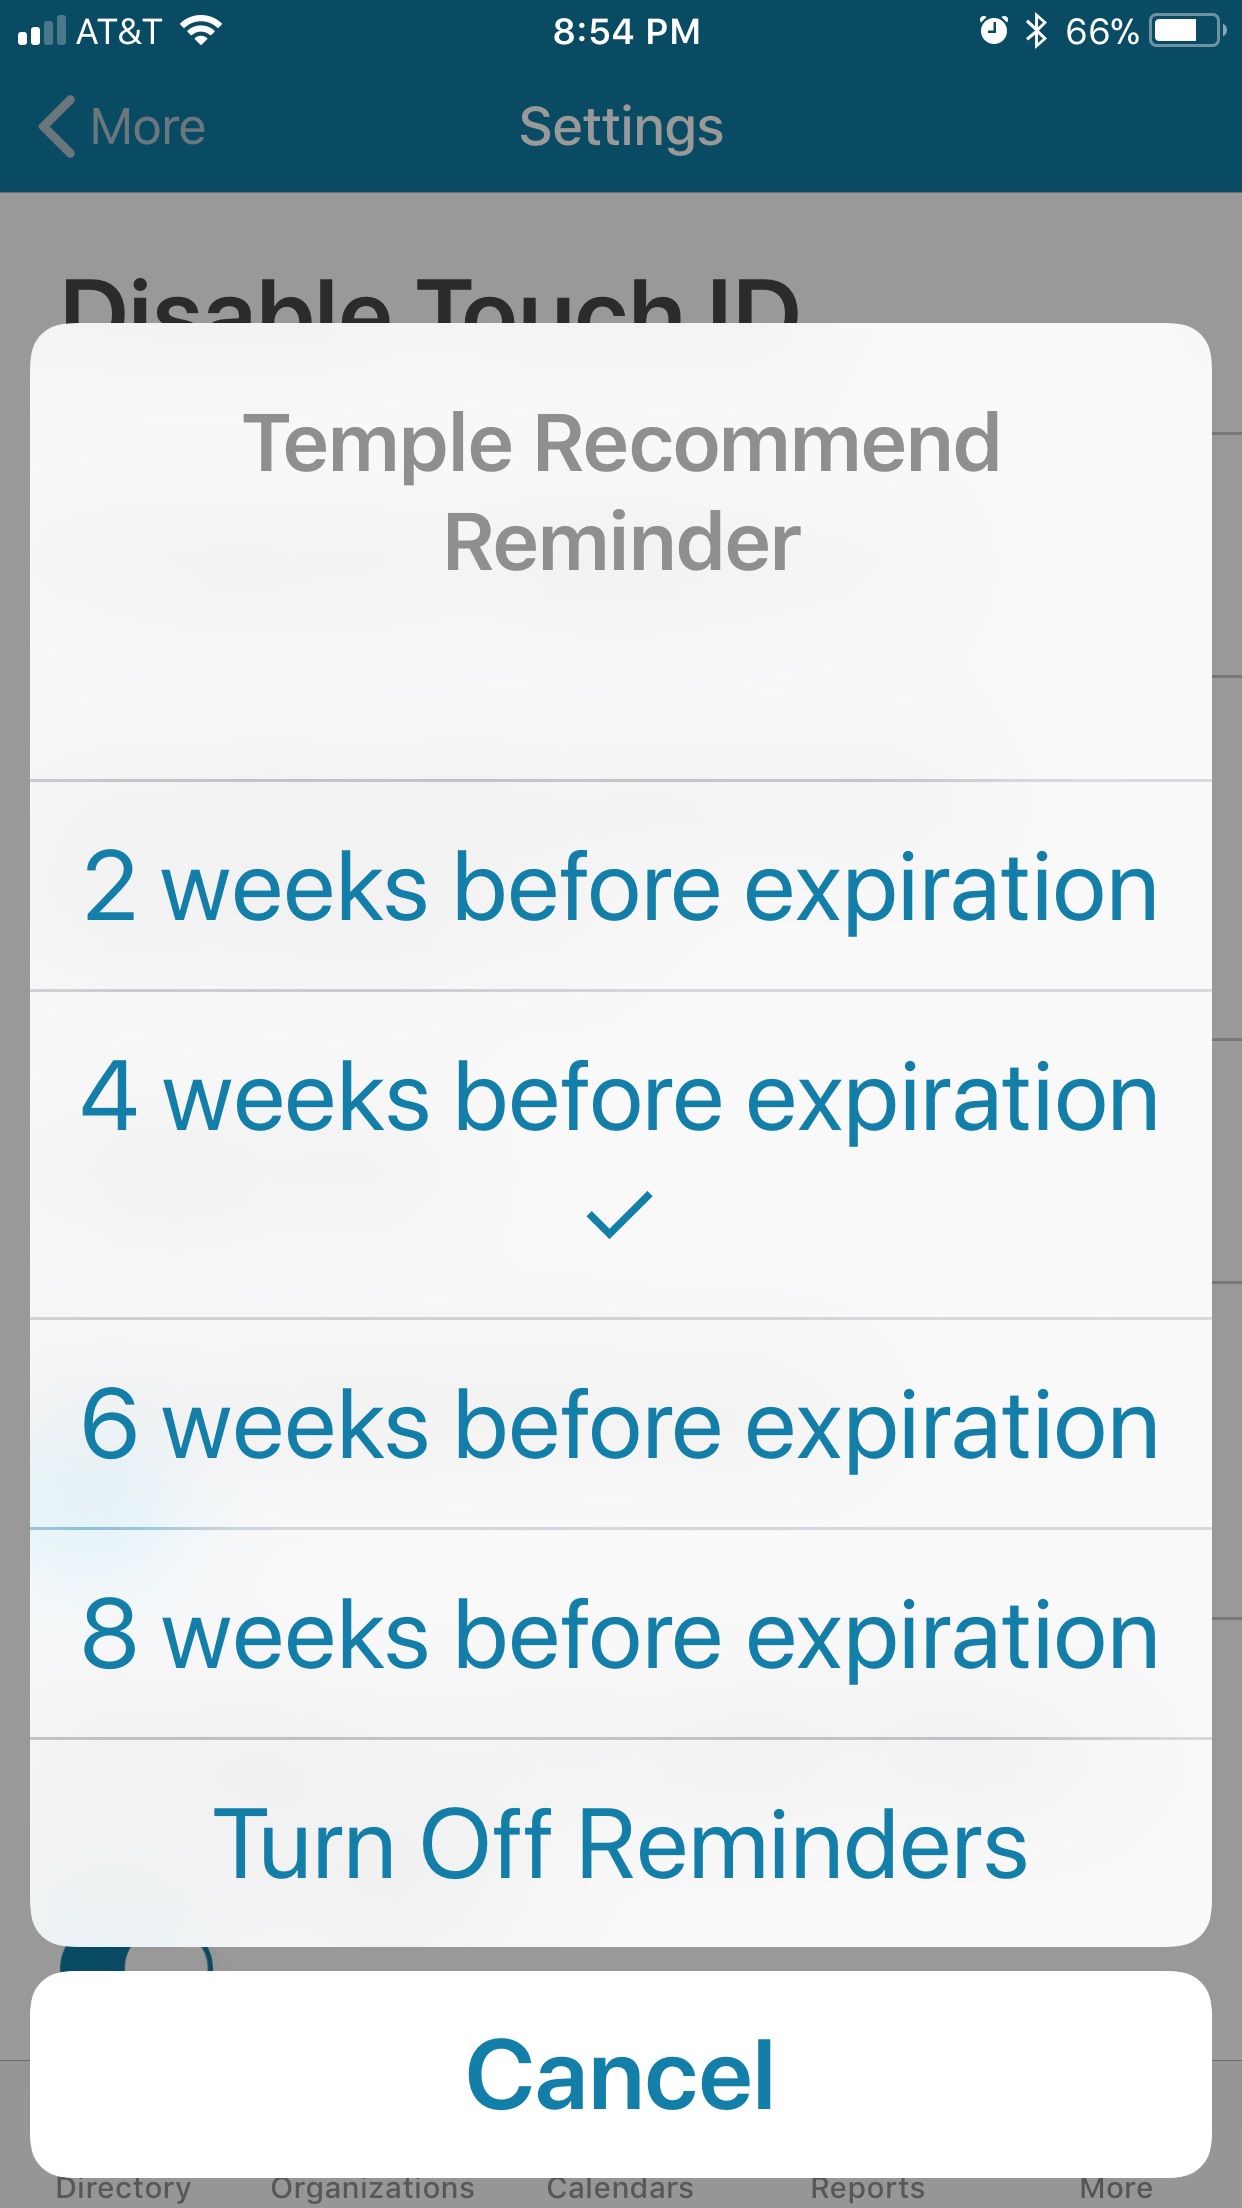Tap the back chevron next to More
The image size is (1242, 2208).
(x=58, y=127)
